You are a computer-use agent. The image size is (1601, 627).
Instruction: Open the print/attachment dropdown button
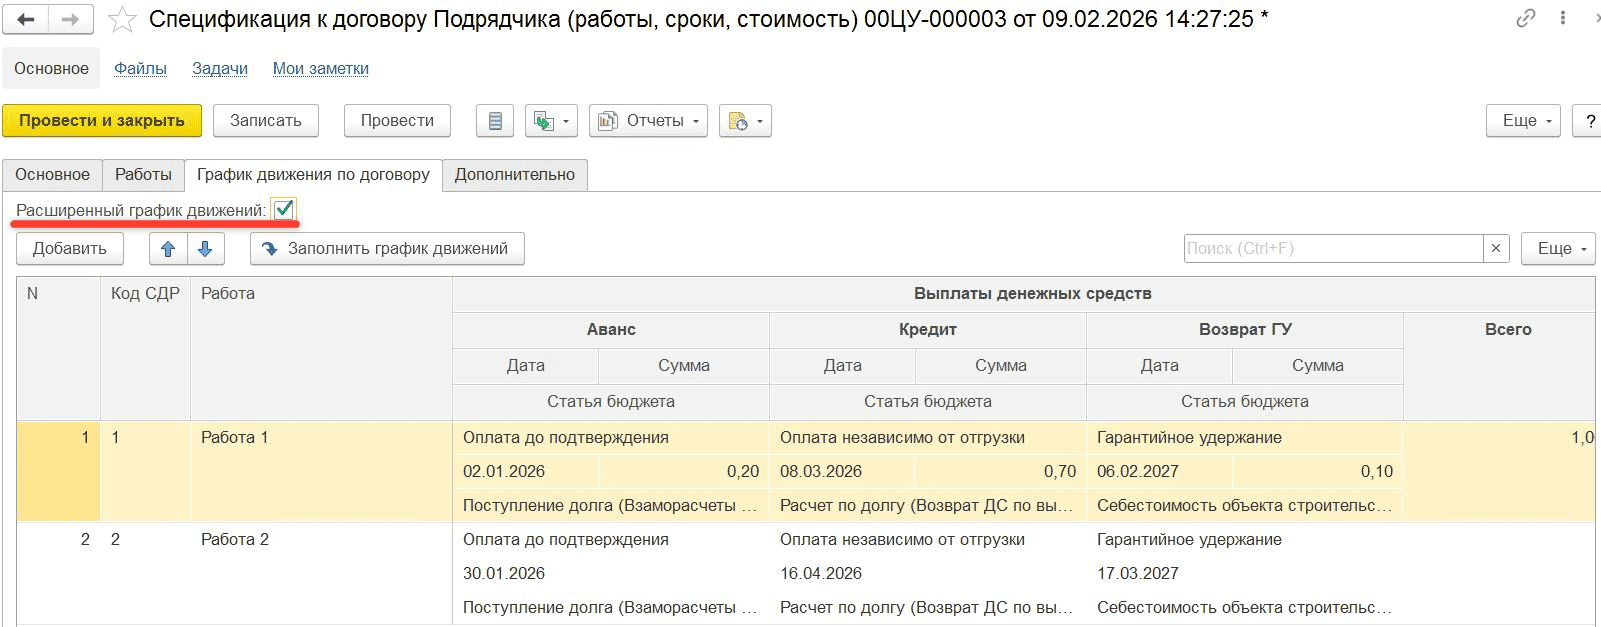pos(745,121)
